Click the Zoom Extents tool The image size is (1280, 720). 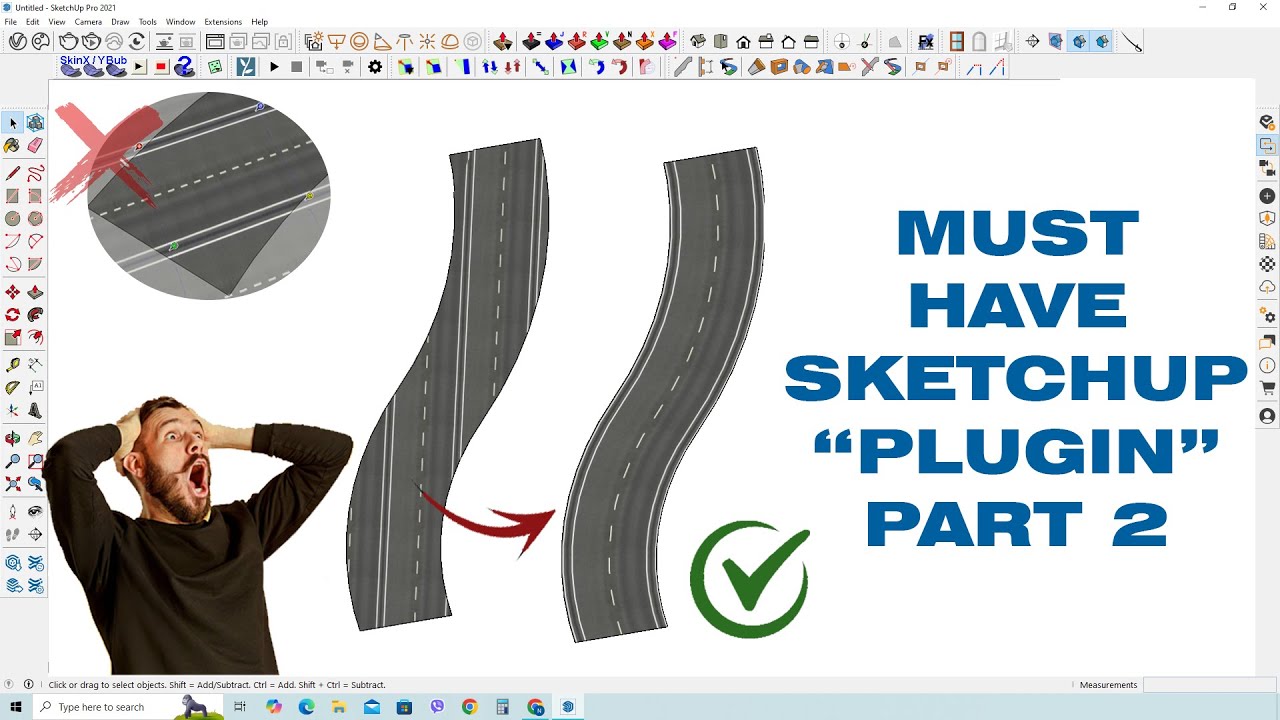tap(13, 484)
